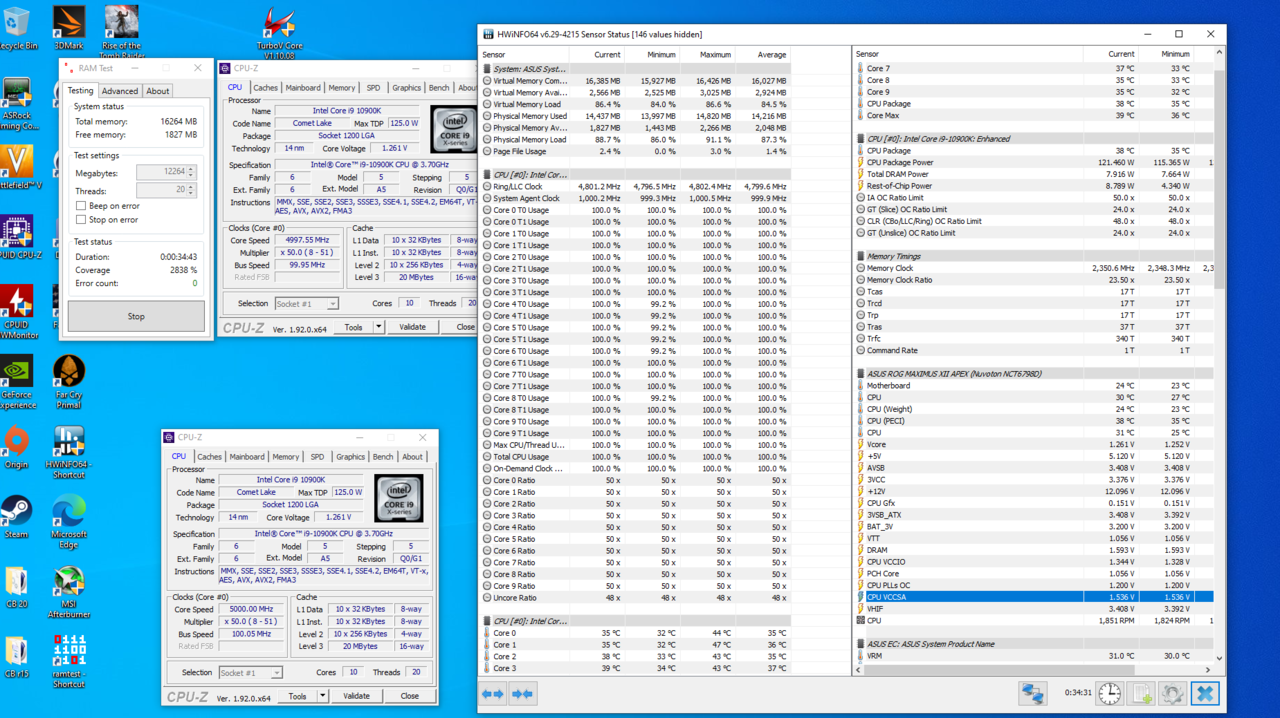Click HWiNFO collapse columns arrows icon
1280x718 pixels.
click(522, 693)
